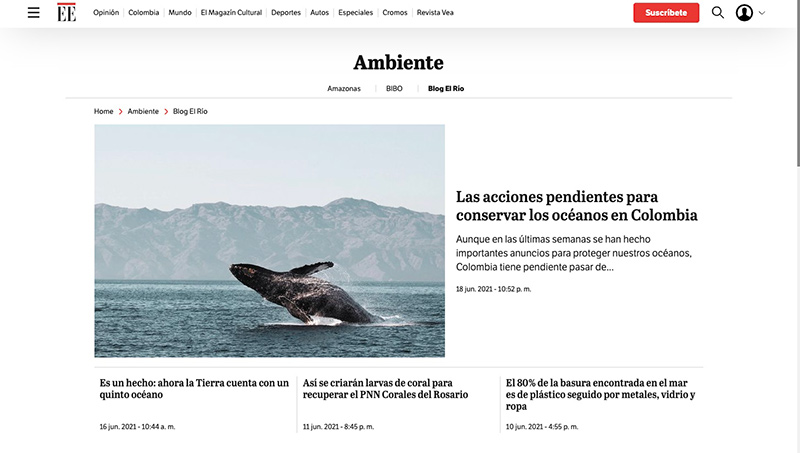The height and width of the screenshot is (453, 800).
Task: Select El Magazín Cultural in the top navigation
Action: 231,13
